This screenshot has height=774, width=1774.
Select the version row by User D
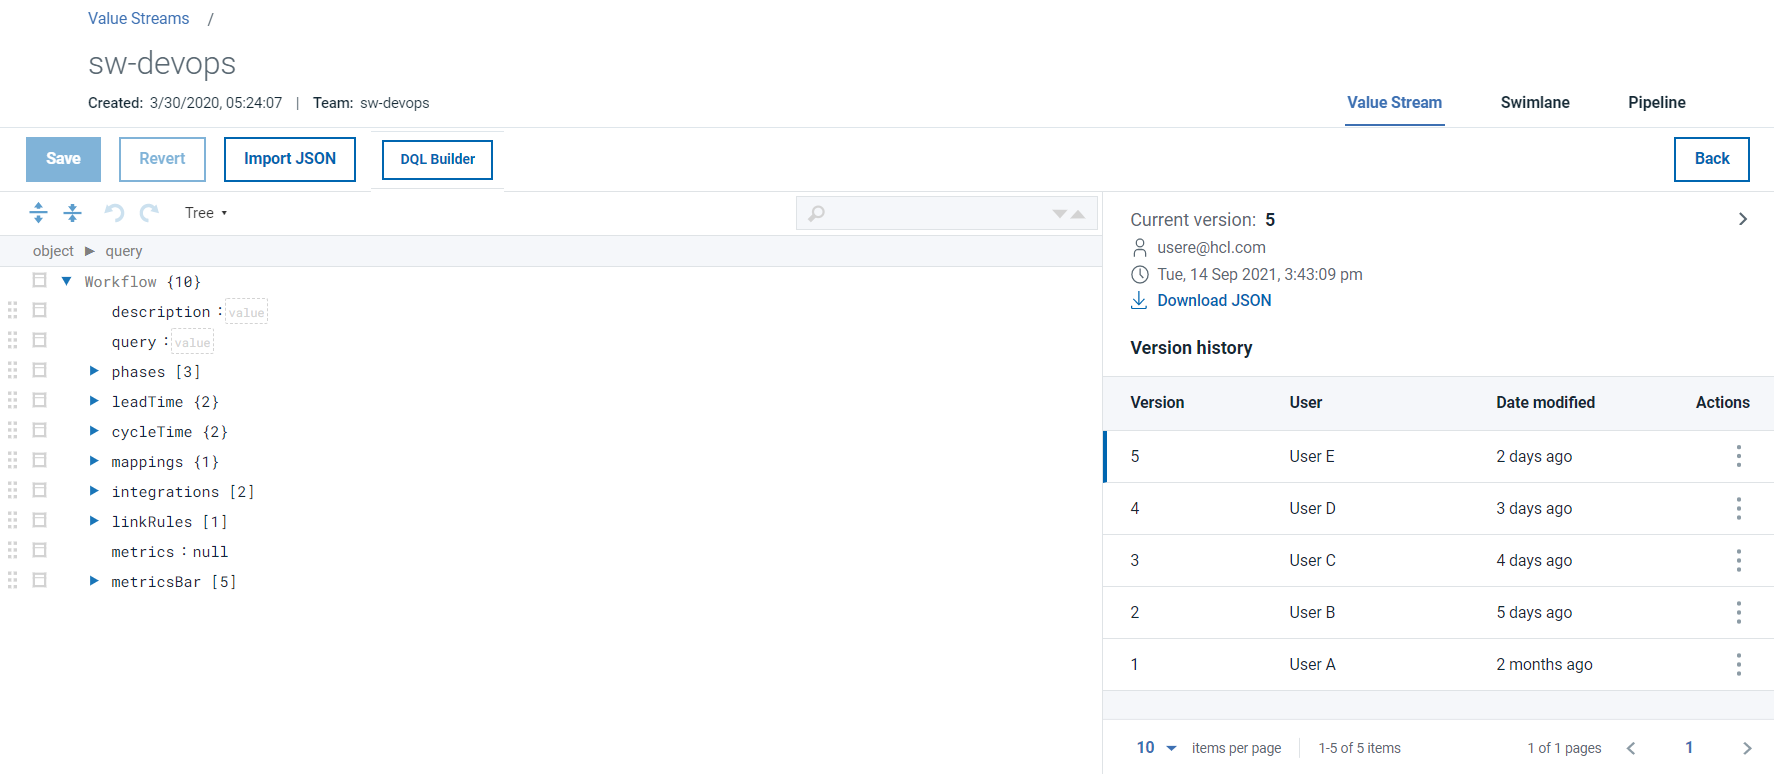1438,508
